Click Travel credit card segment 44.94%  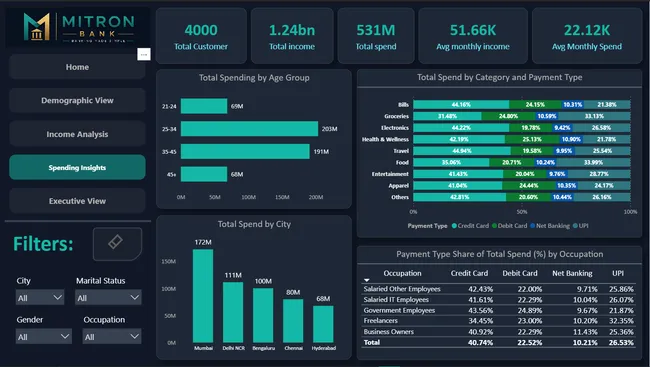pos(462,151)
